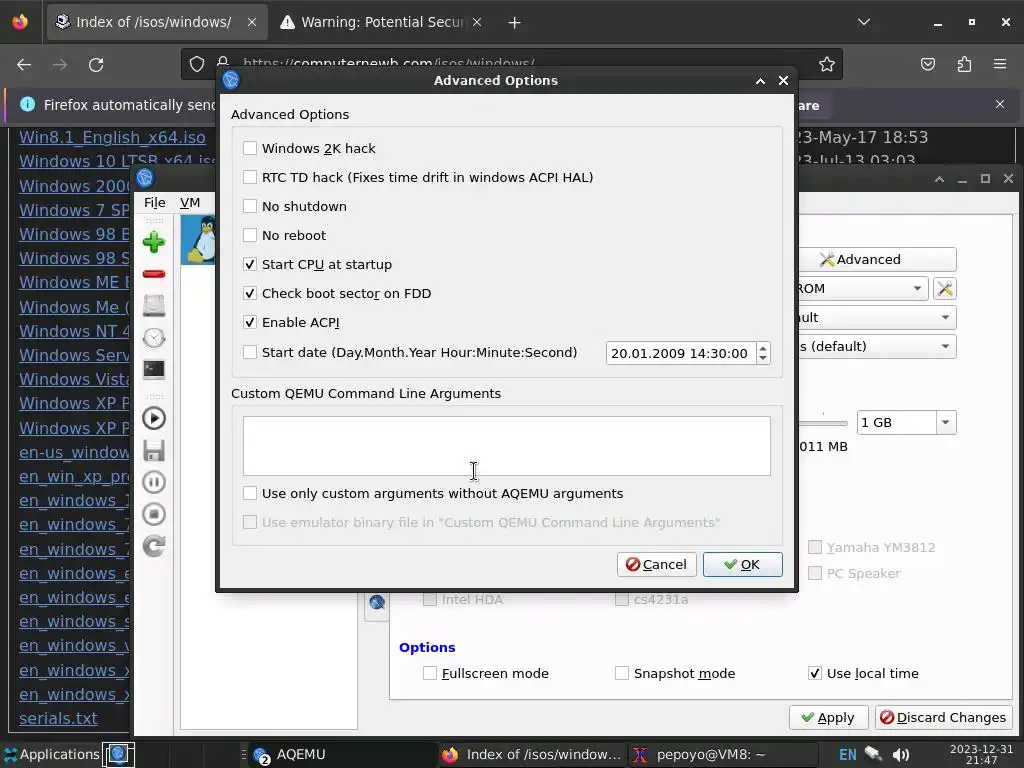Viewport: 1024px width, 768px height.
Task: Enable Windows 2K hack checkbox
Action: coord(249,148)
